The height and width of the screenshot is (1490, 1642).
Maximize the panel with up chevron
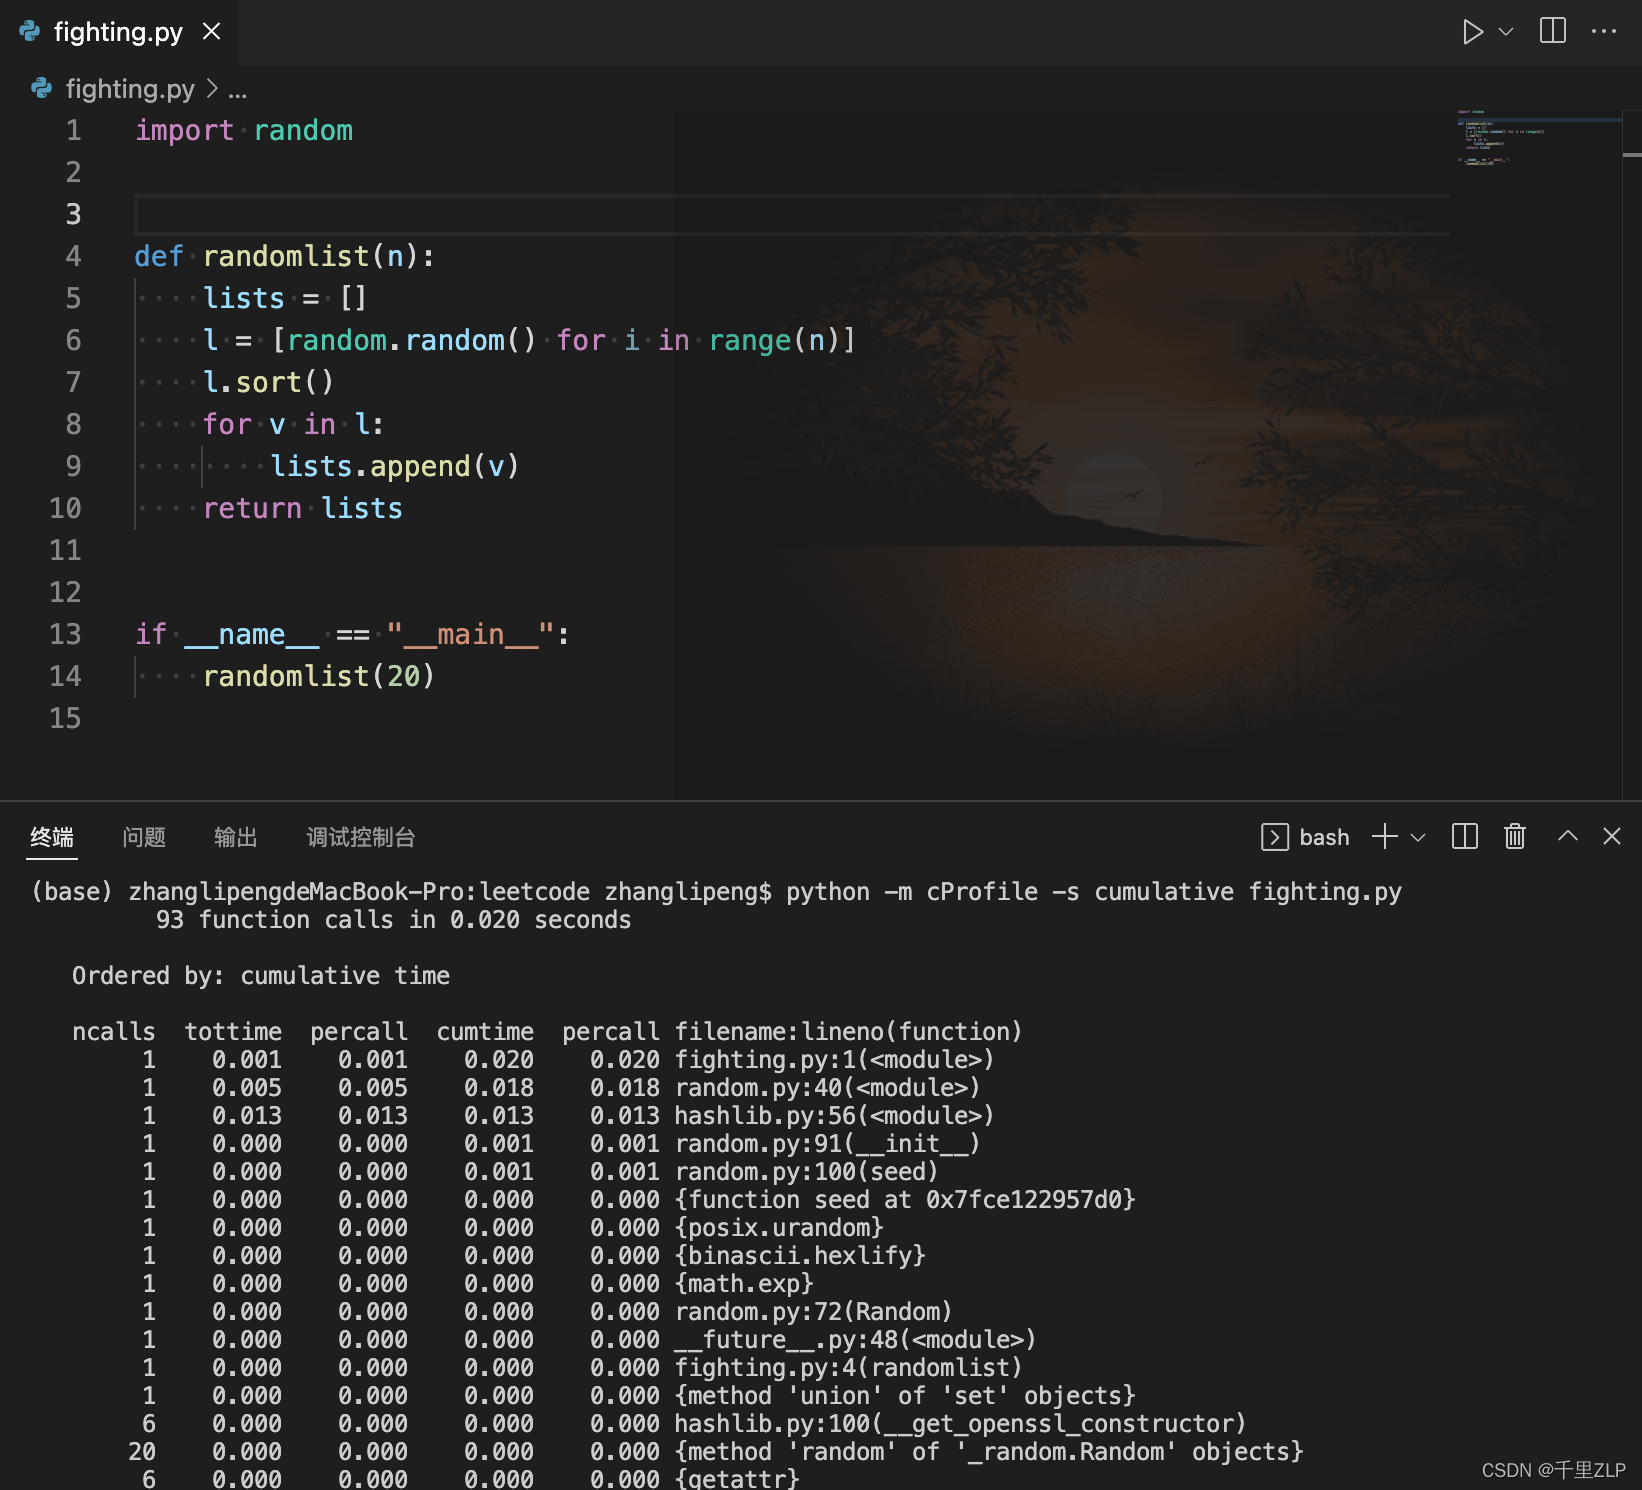click(x=1568, y=835)
